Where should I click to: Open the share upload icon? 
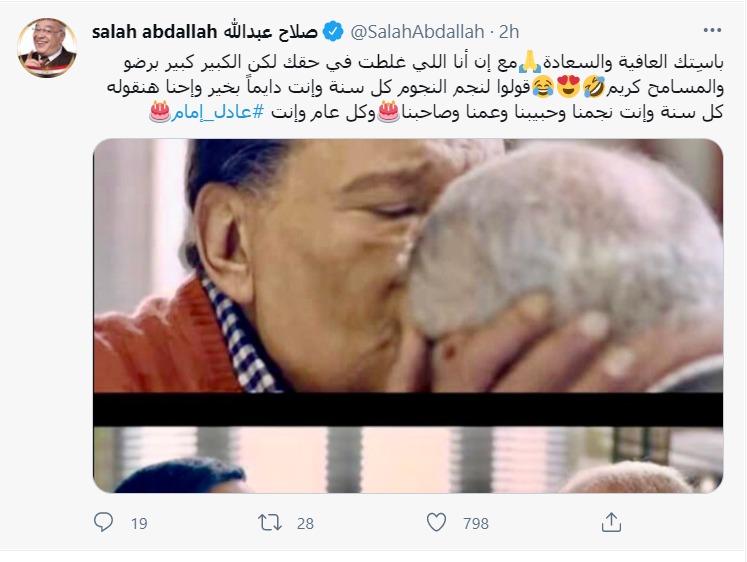[x=611, y=522]
